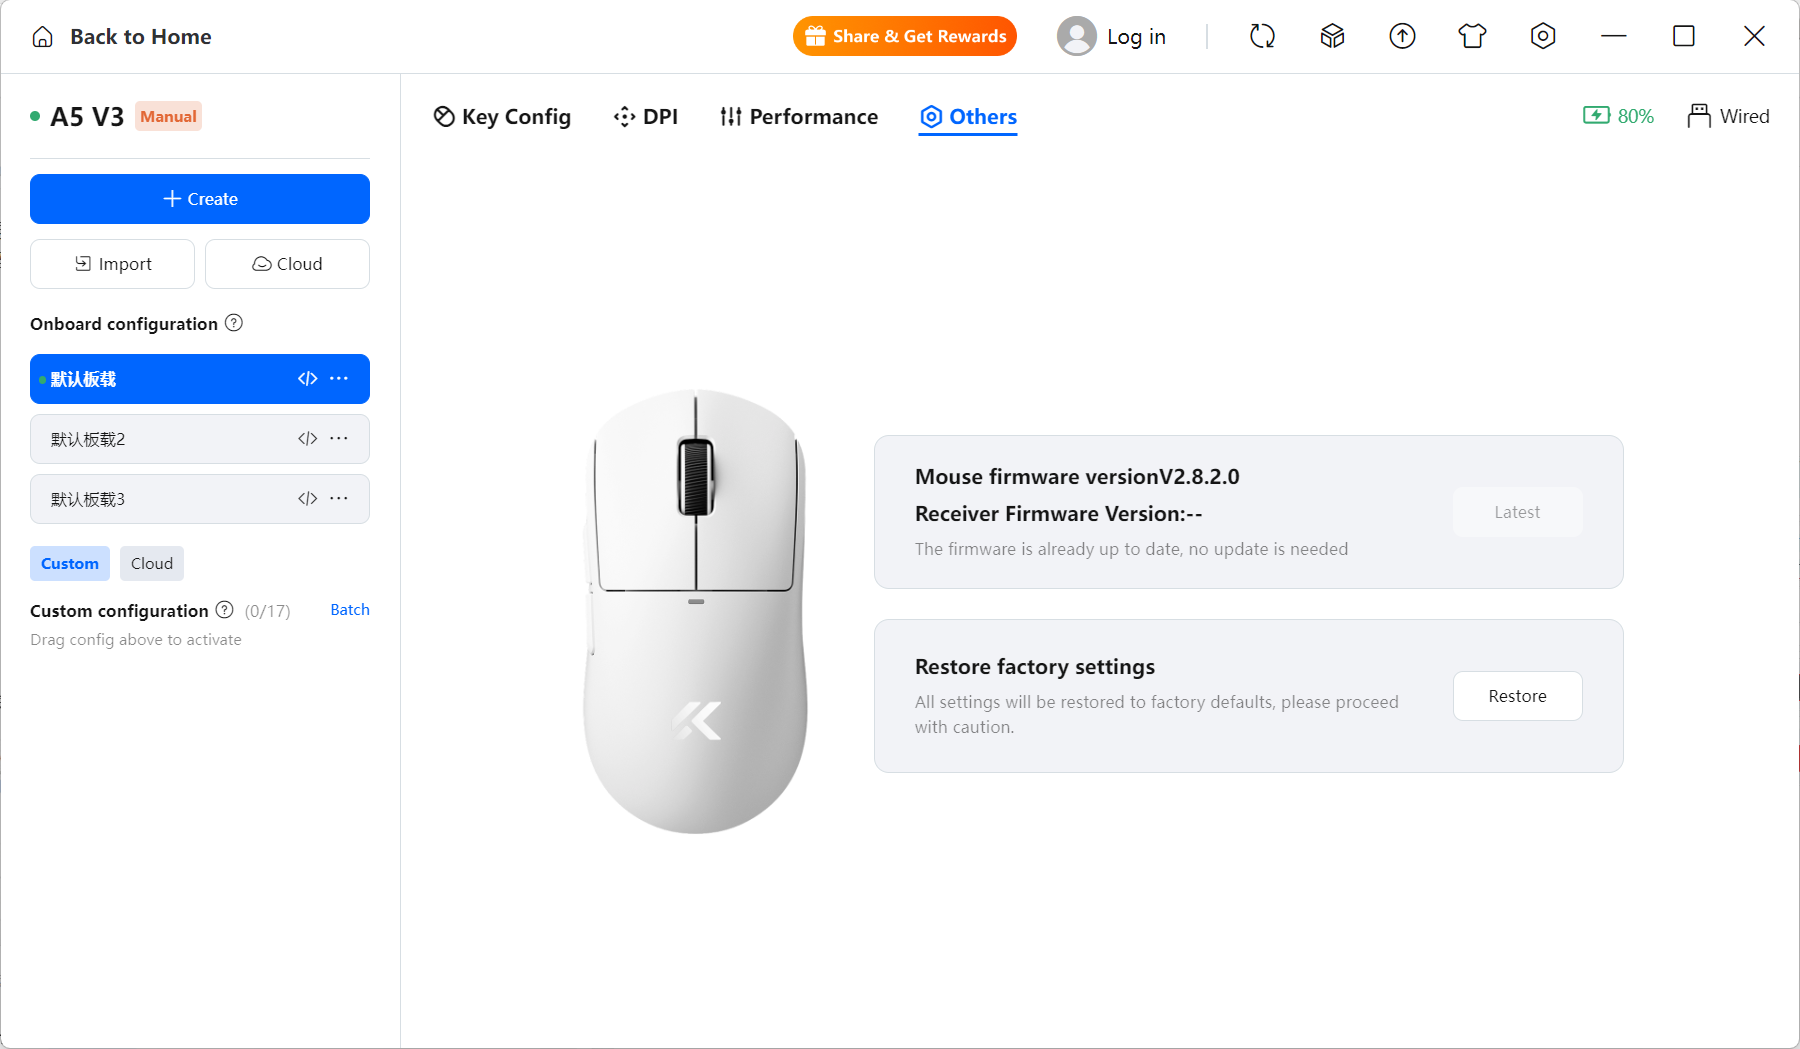Click the code icon on 默认板载2
This screenshot has height=1049, width=1800.
308,439
